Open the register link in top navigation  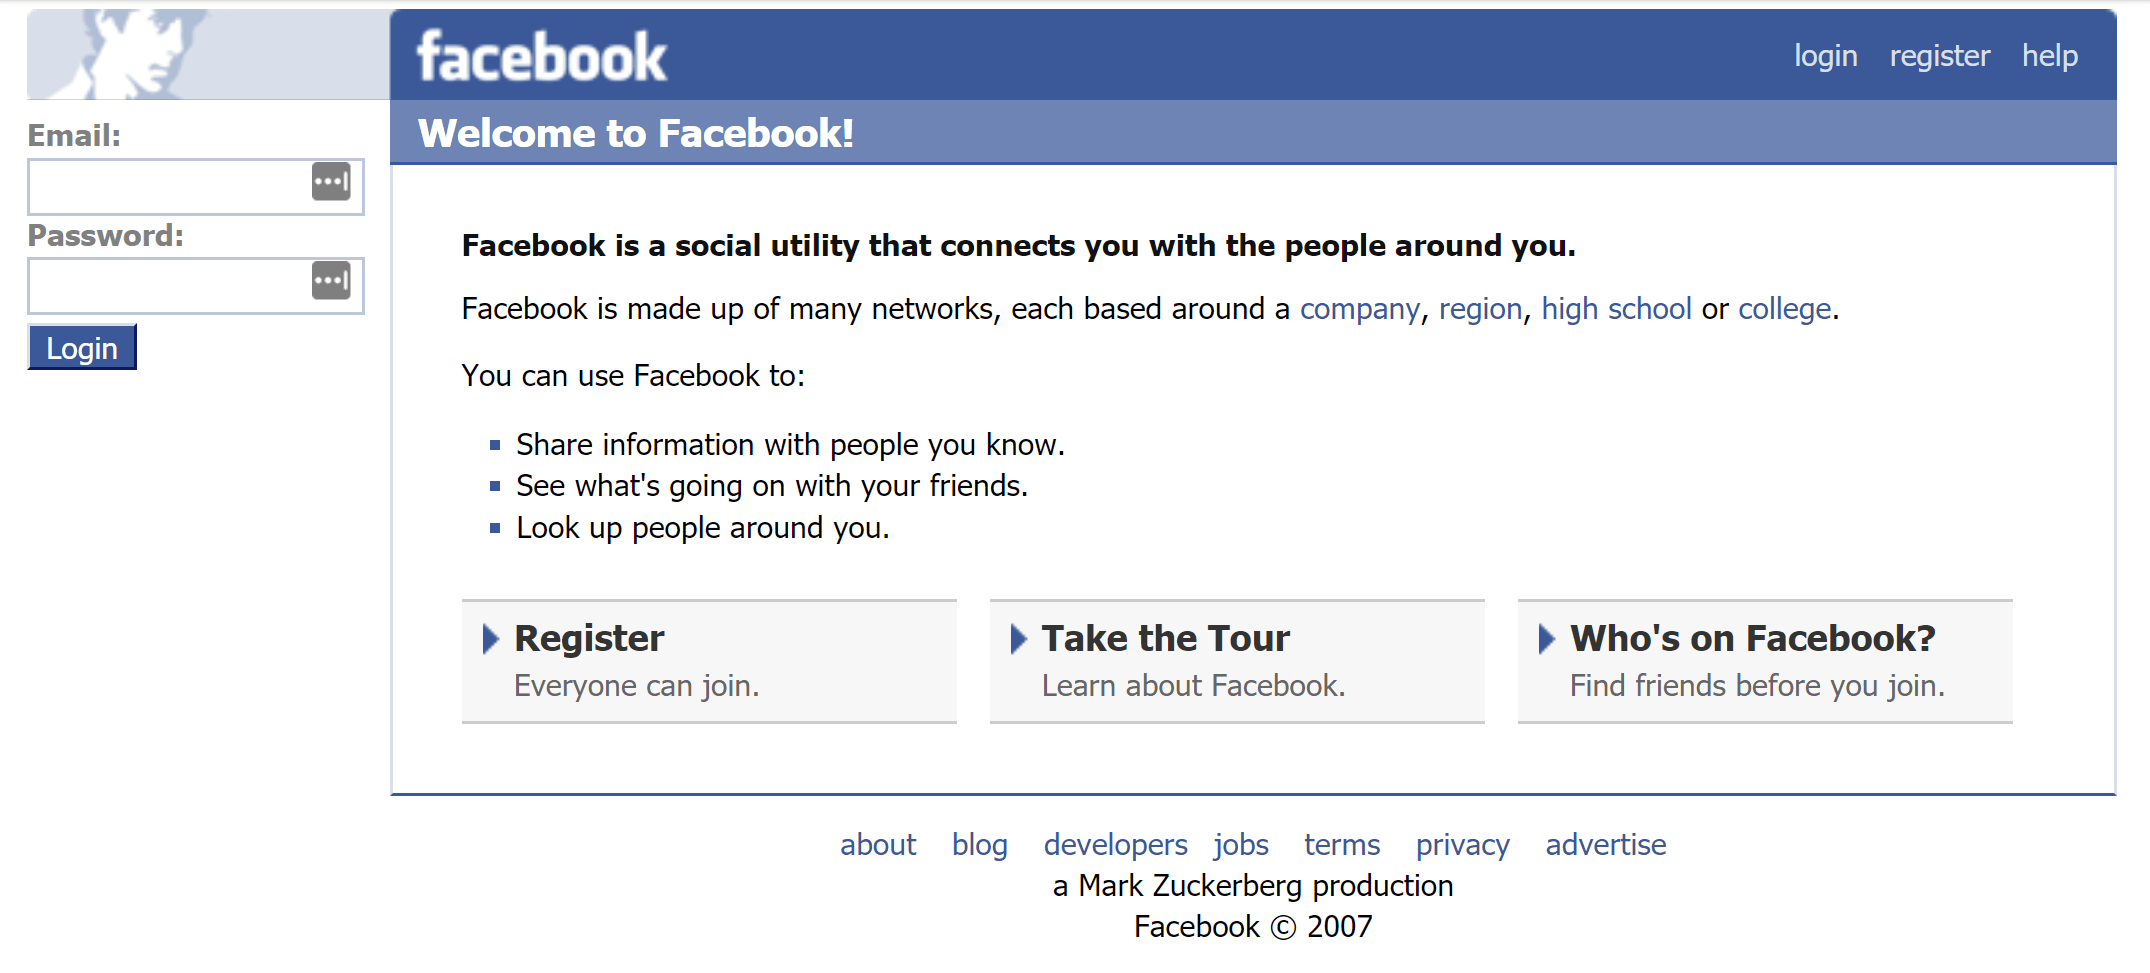[x=1939, y=56]
